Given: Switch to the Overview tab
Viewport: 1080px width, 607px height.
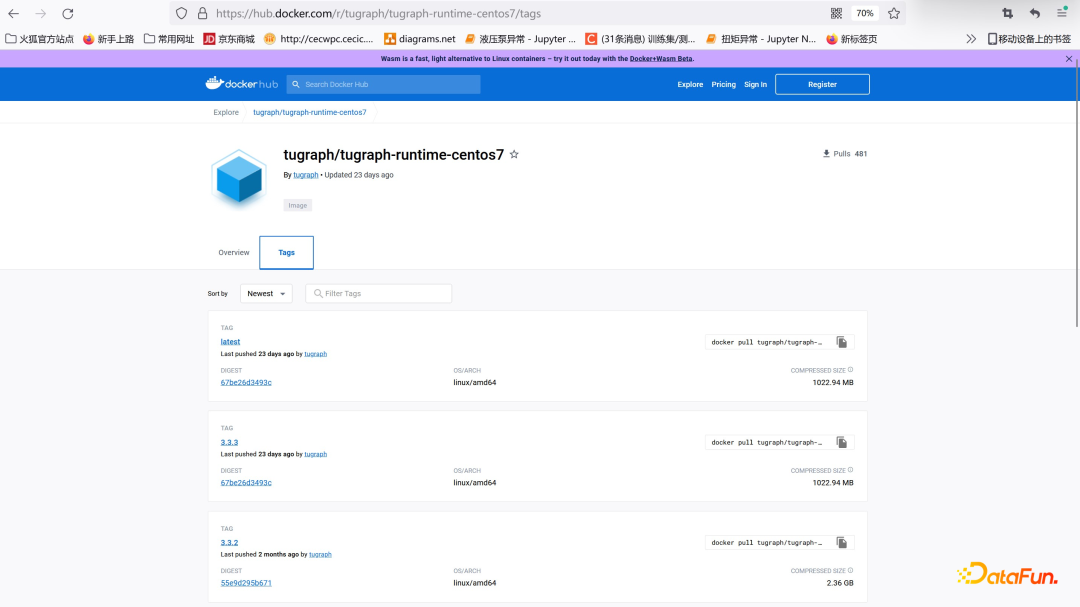Looking at the screenshot, I should coord(233,252).
